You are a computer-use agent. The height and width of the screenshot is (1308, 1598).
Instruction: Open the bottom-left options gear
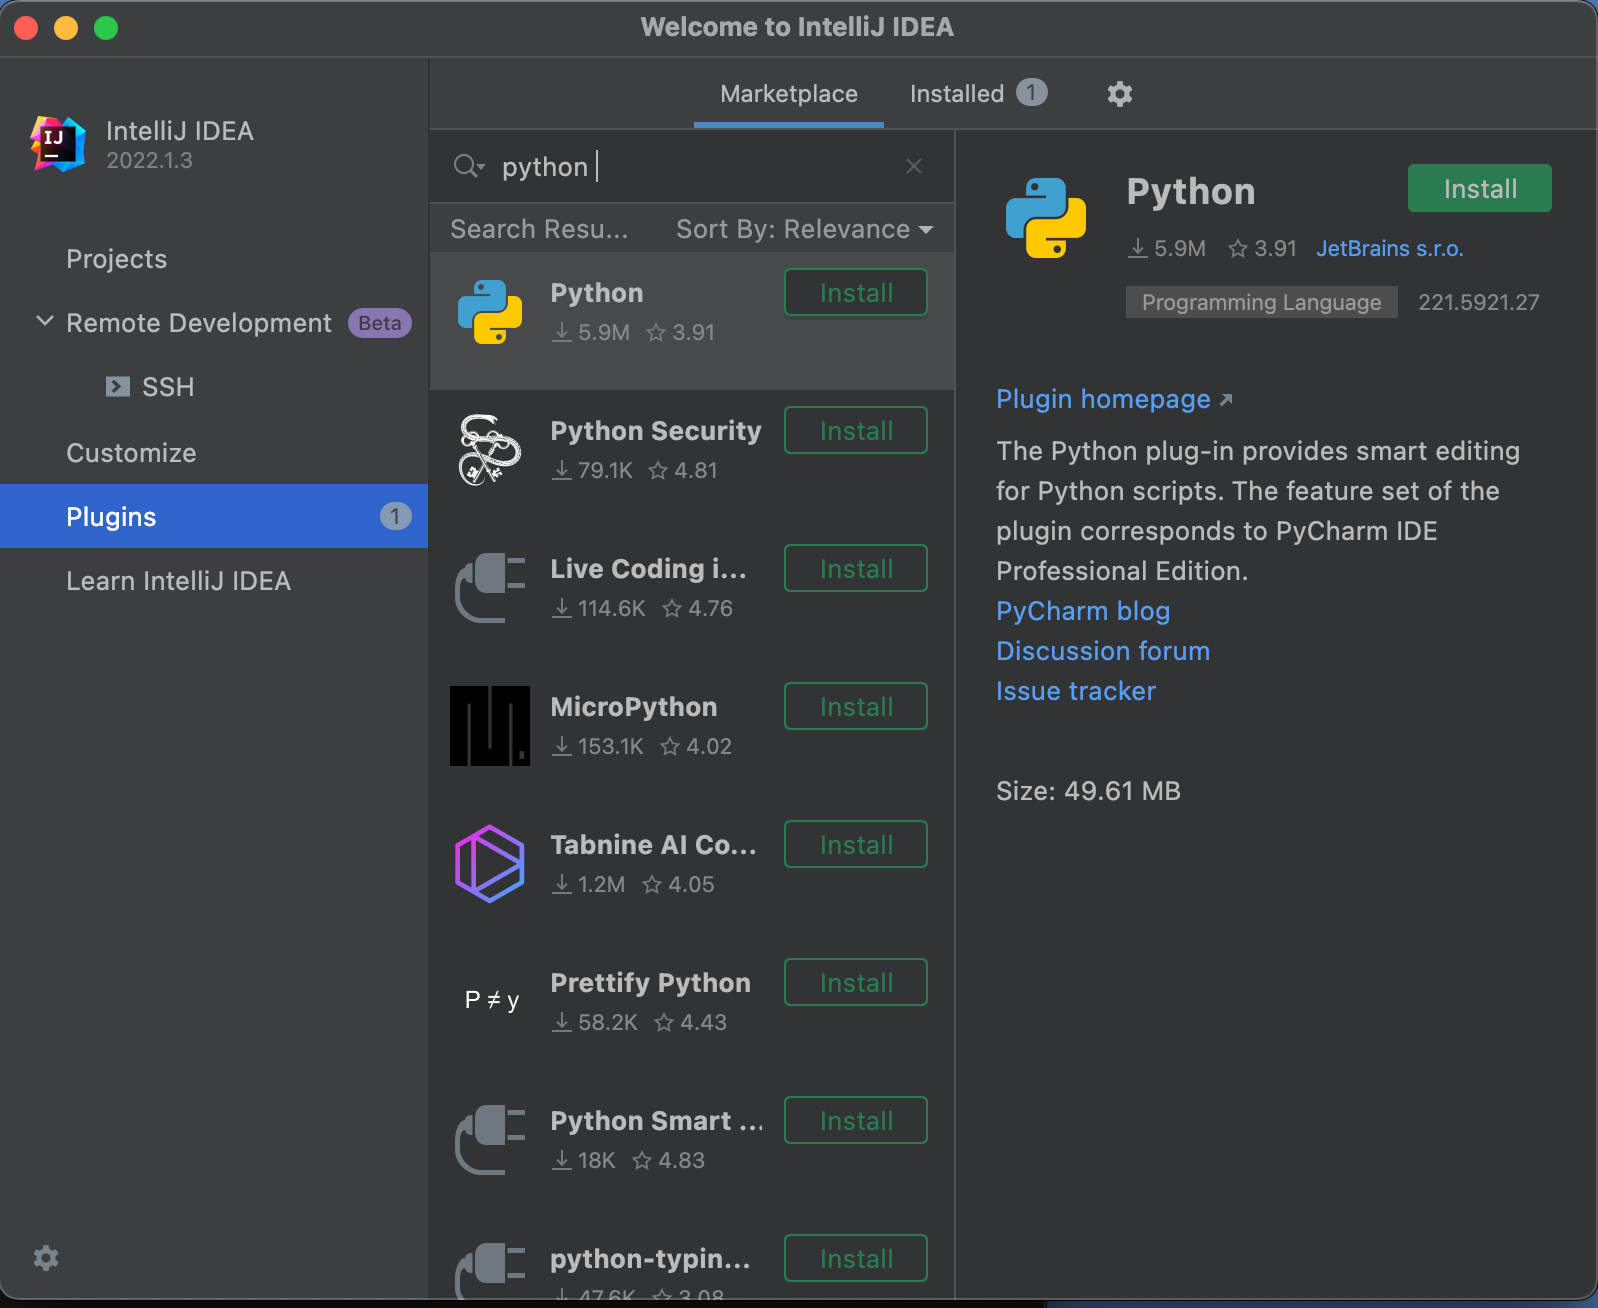coord(46,1257)
